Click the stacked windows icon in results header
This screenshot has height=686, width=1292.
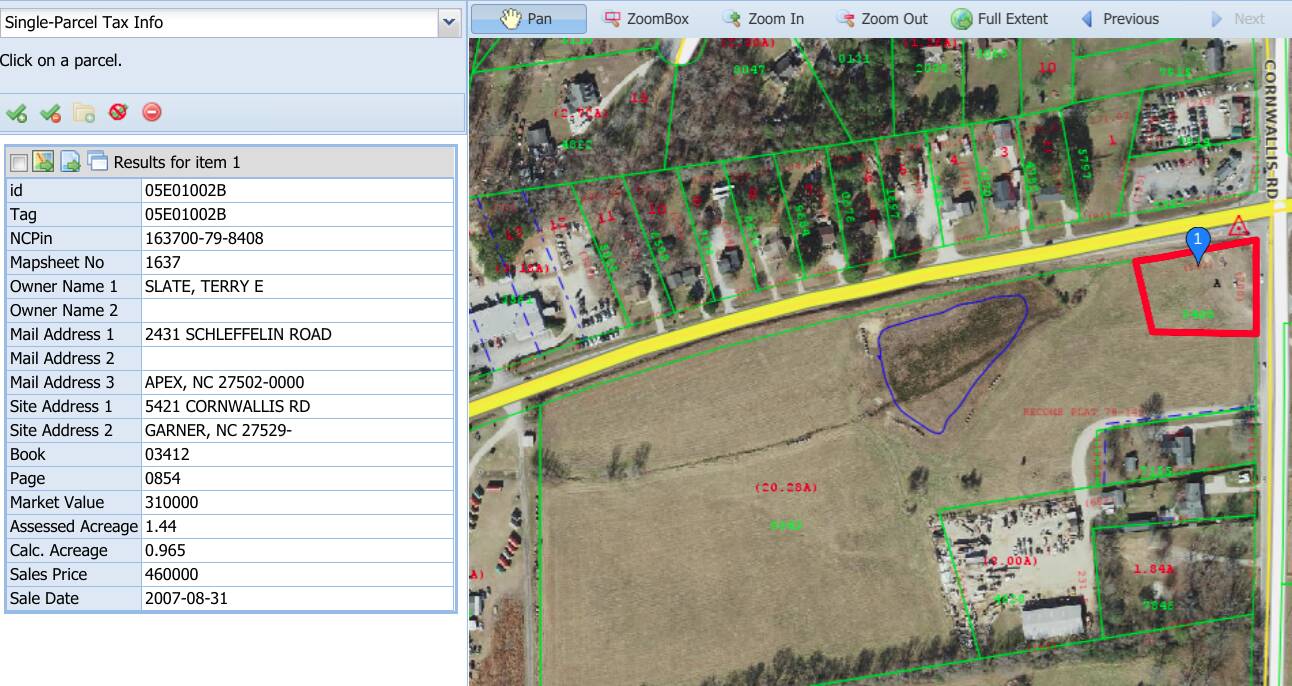tap(97, 161)
